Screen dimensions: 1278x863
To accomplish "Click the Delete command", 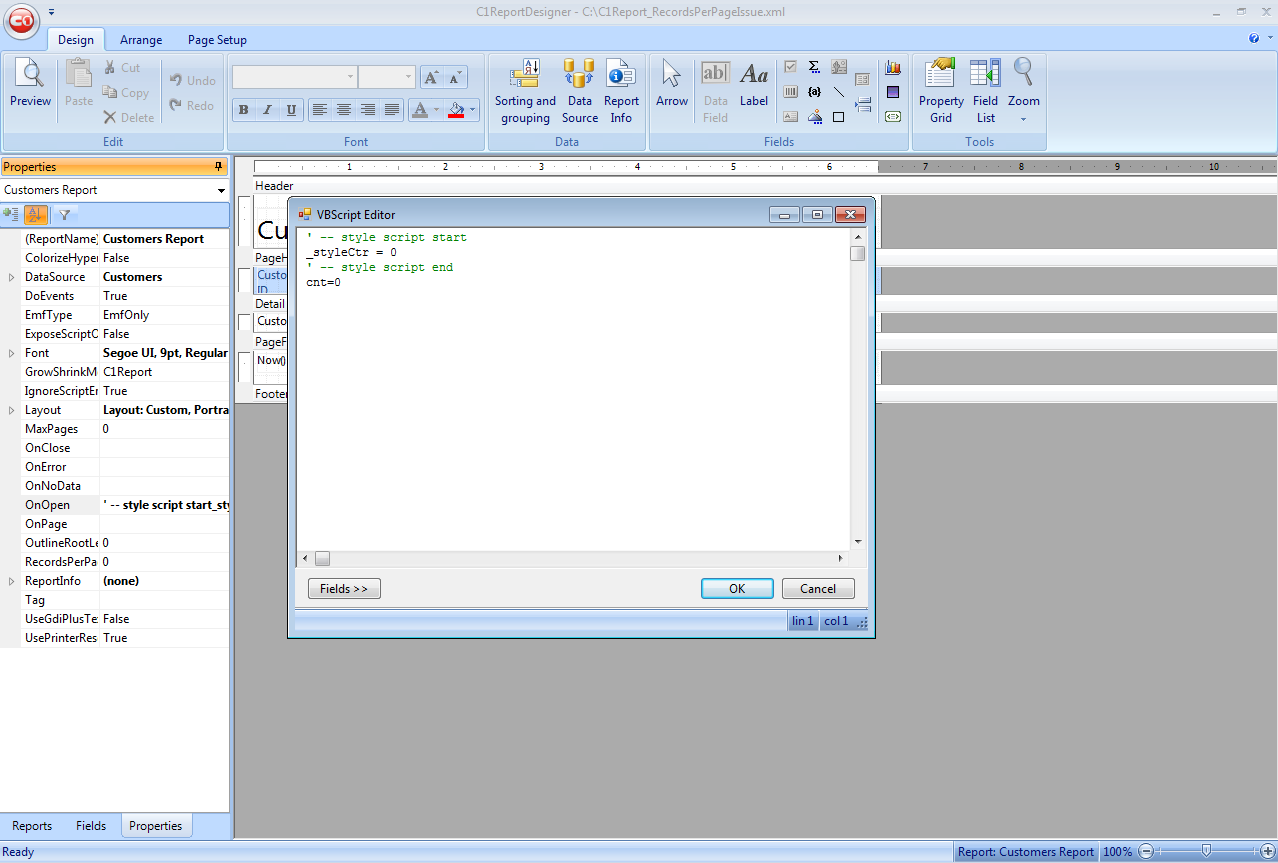I will click(x=129, y=117).
